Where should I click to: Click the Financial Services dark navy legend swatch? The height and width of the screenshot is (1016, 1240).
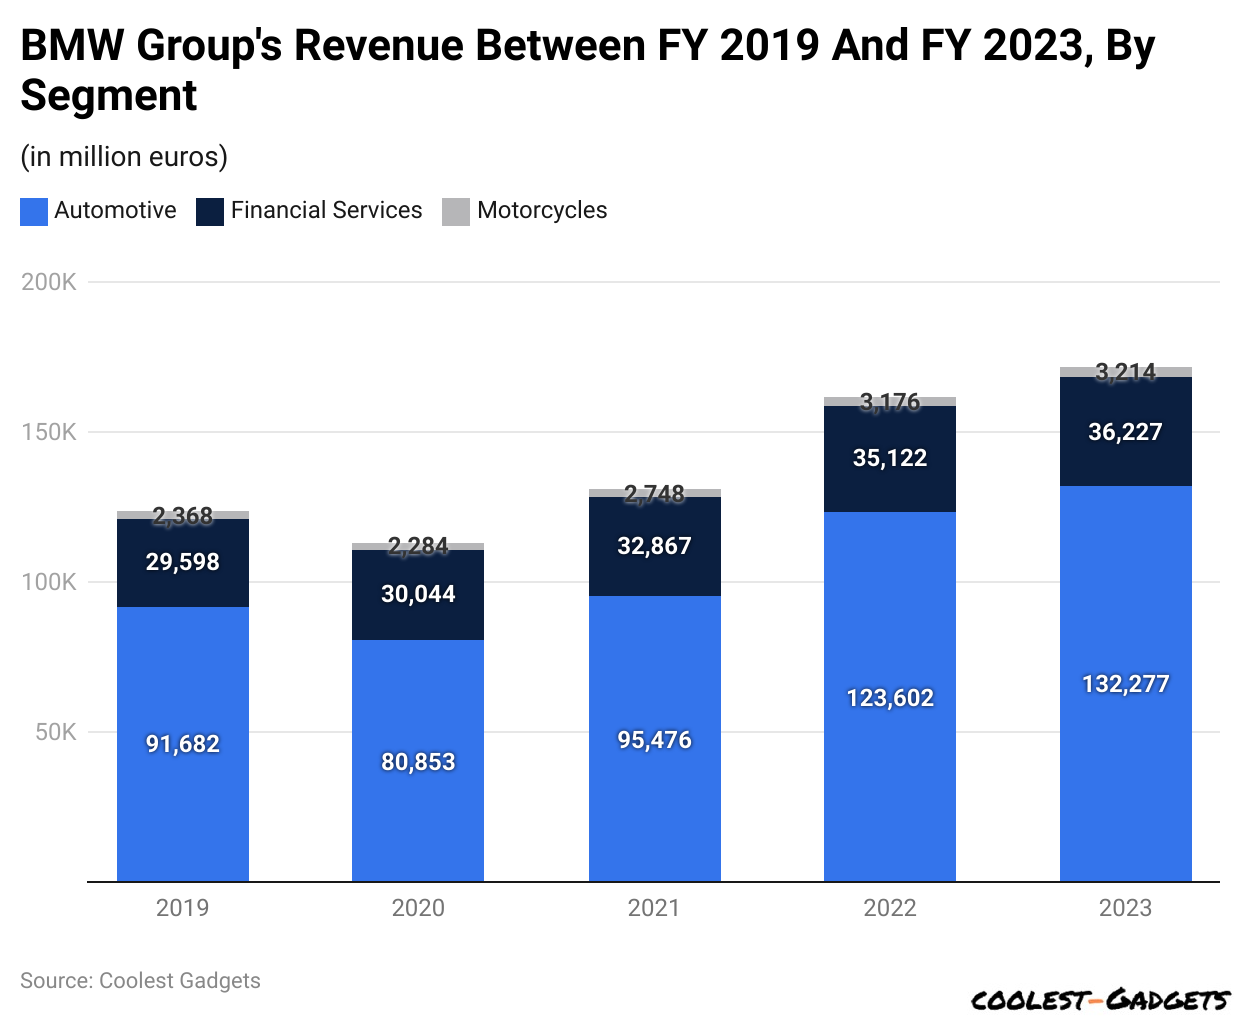pos(210,211)
